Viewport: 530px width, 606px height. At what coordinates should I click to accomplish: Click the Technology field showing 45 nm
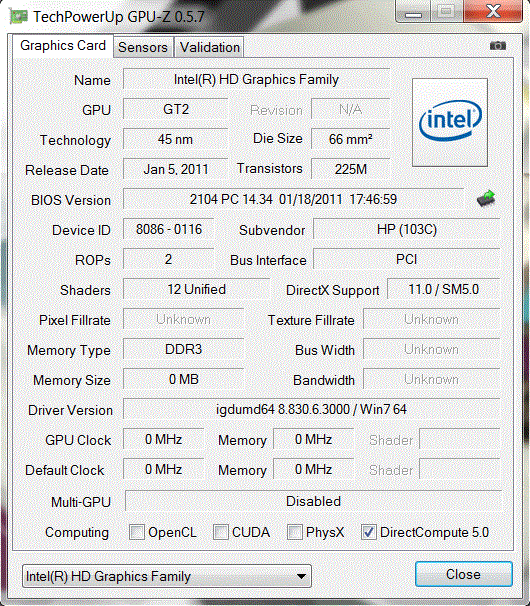pyautogui.click(x=176, y=139)
